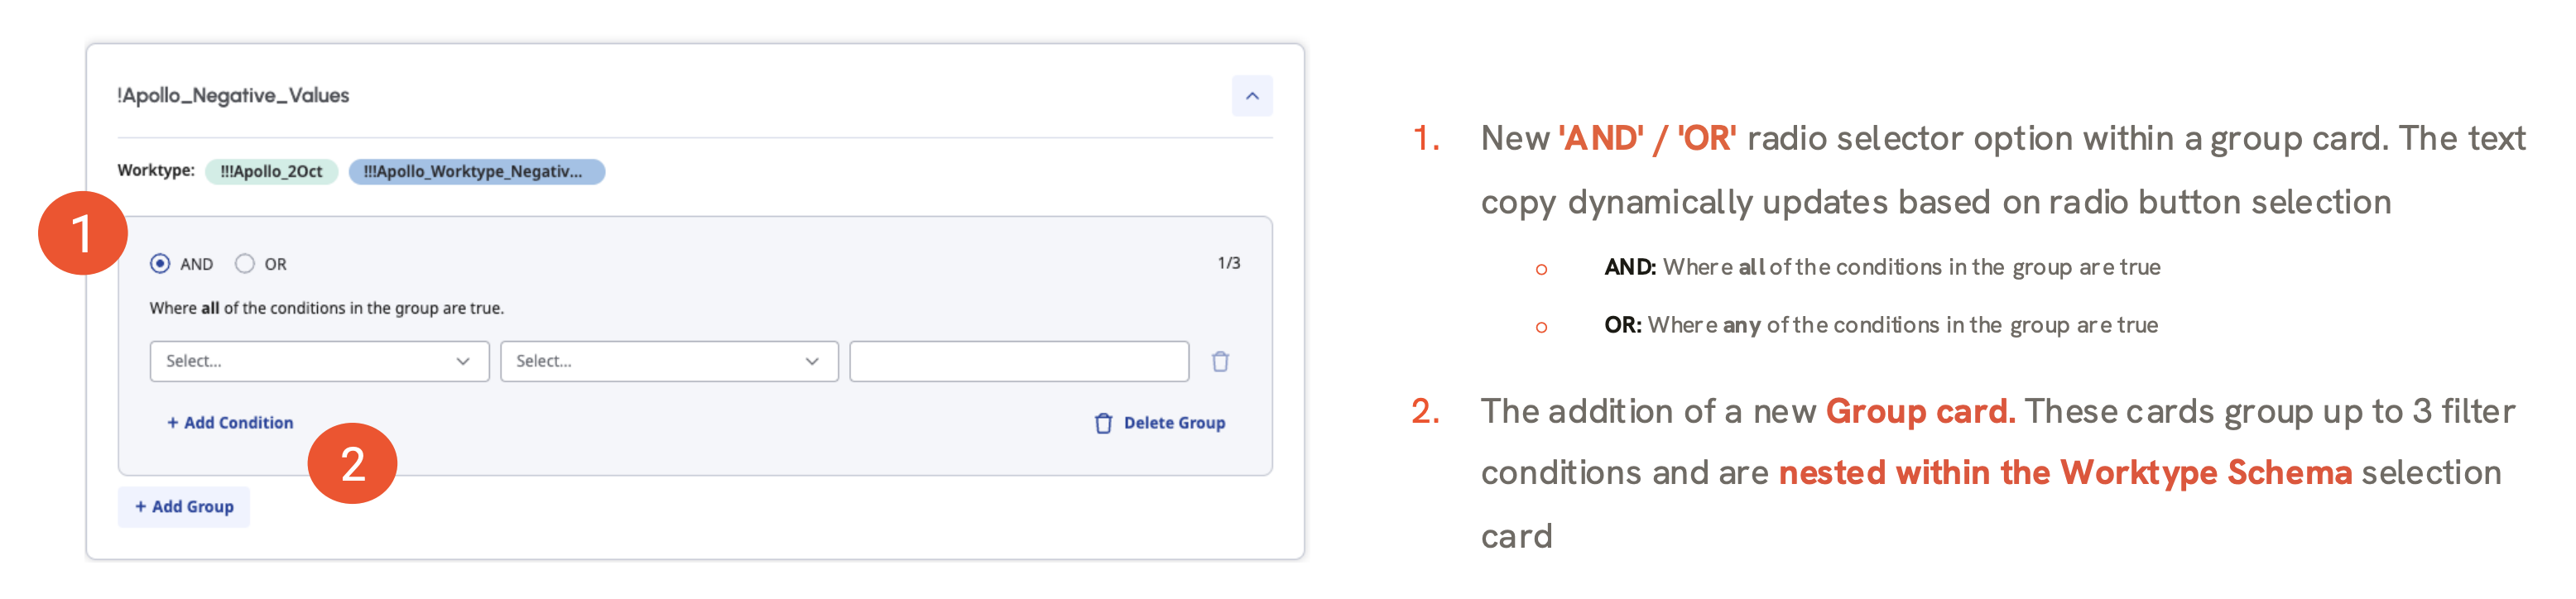
Task: Click the plus icon of Add Group
Action: pos(140,507)
